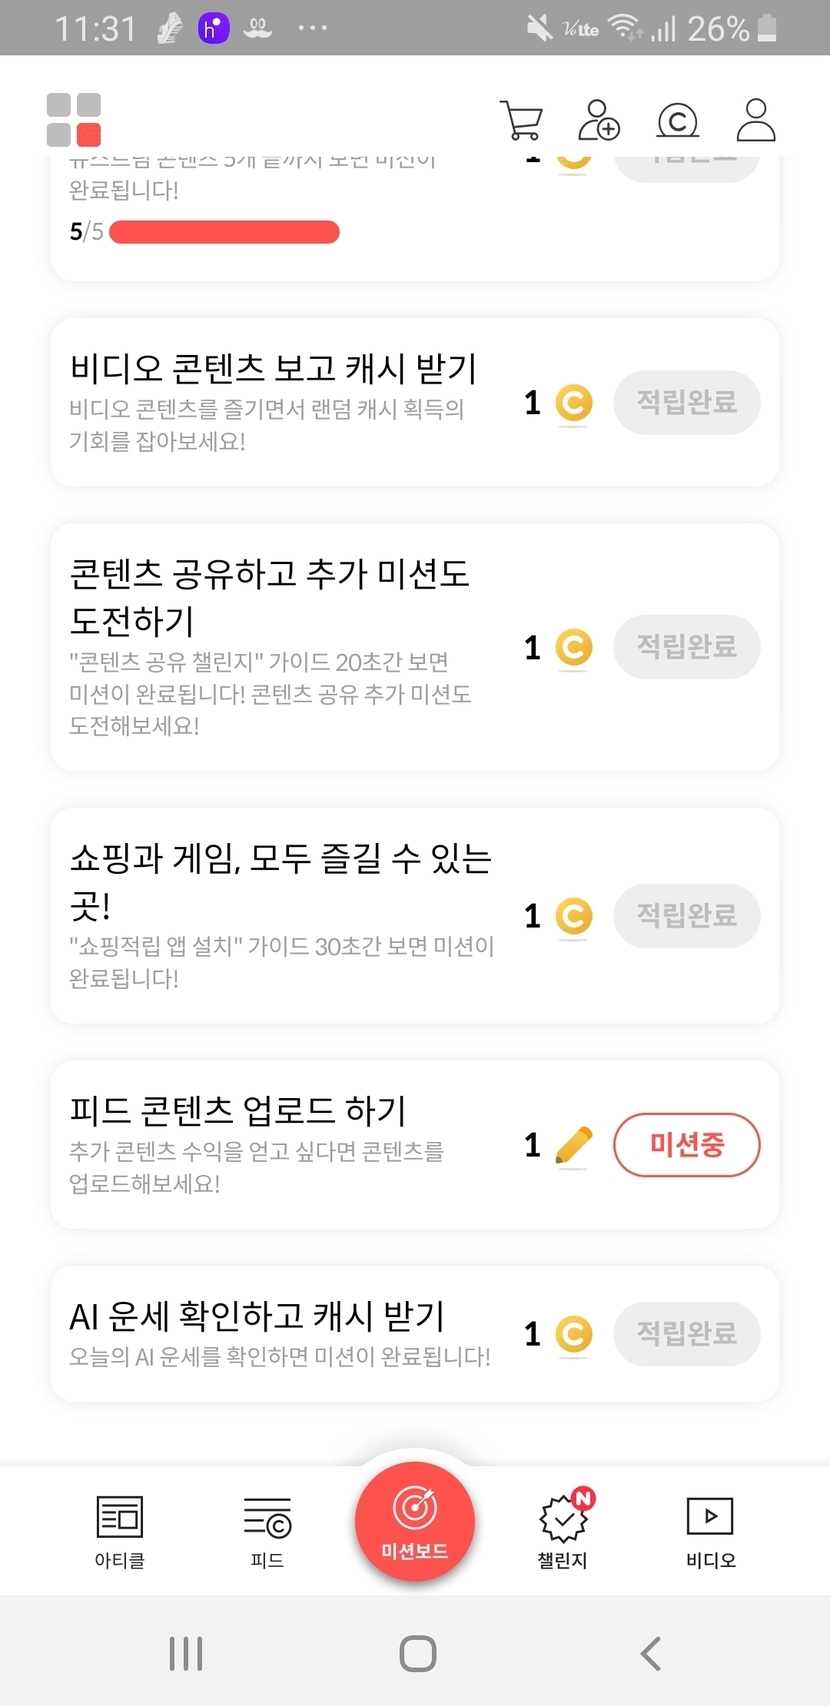Tap the pencil icon on feed upload mission

574,1145
